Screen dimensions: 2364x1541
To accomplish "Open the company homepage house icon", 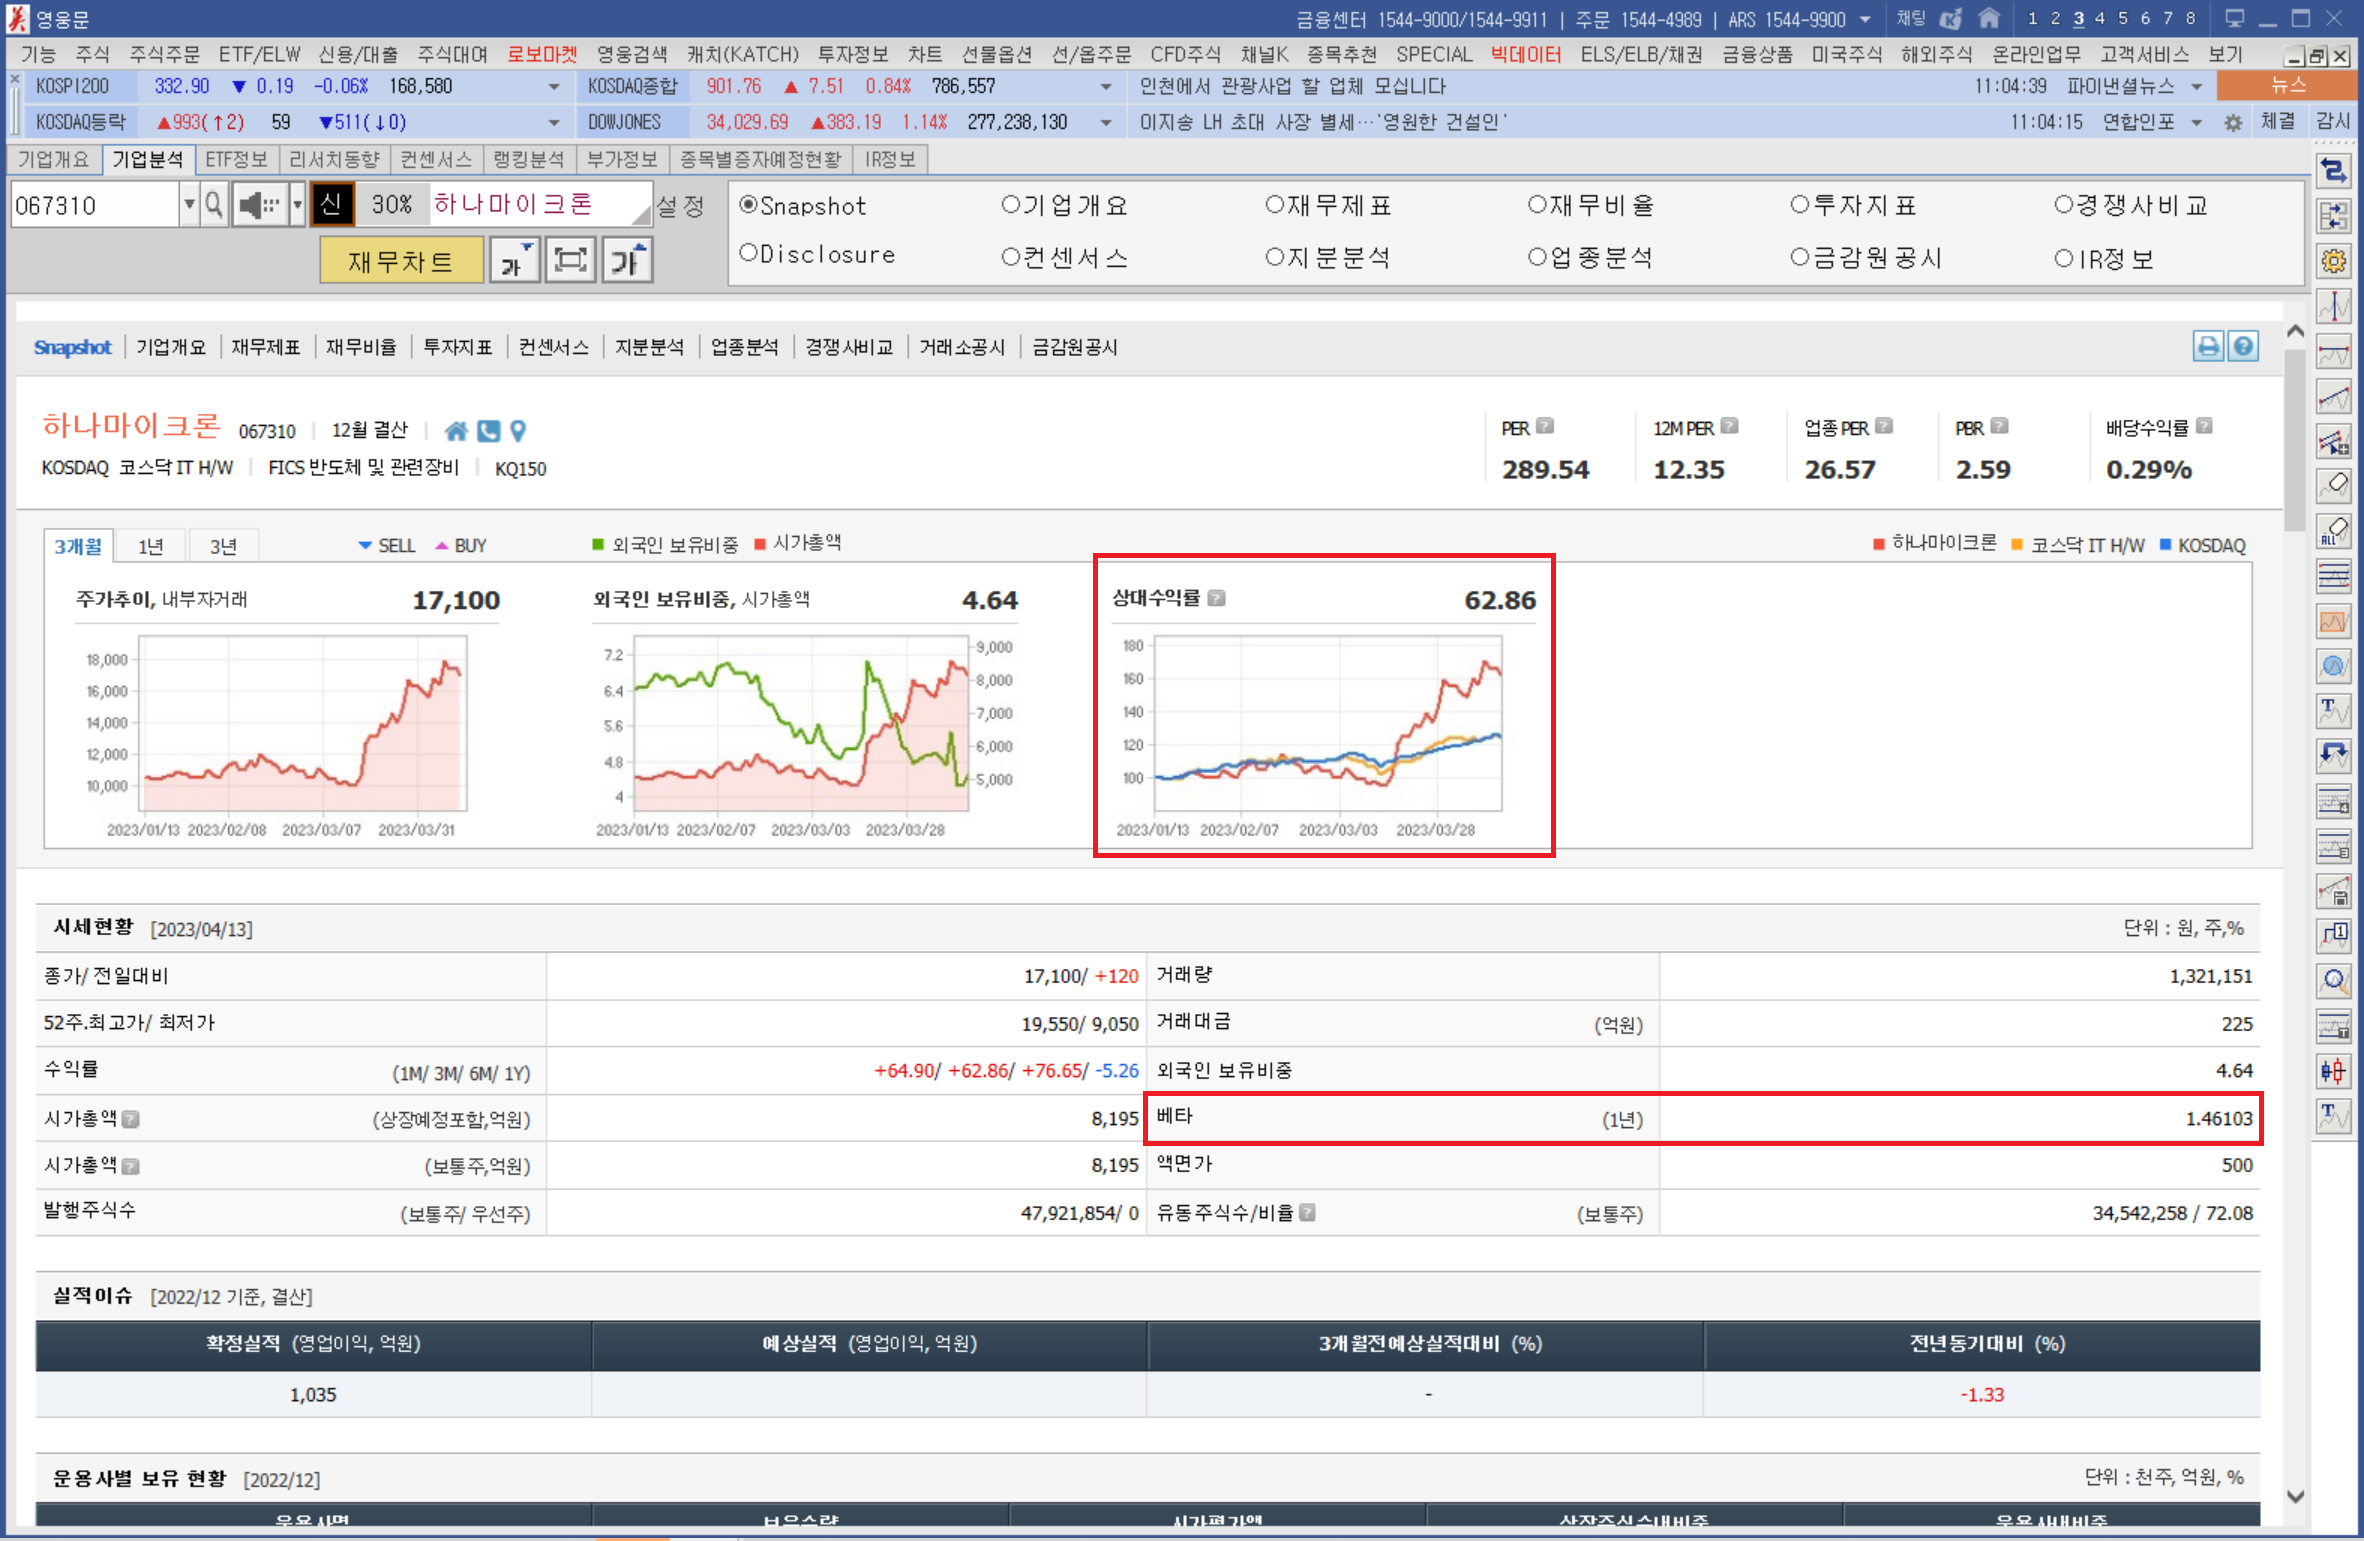I will coord(456,431).
